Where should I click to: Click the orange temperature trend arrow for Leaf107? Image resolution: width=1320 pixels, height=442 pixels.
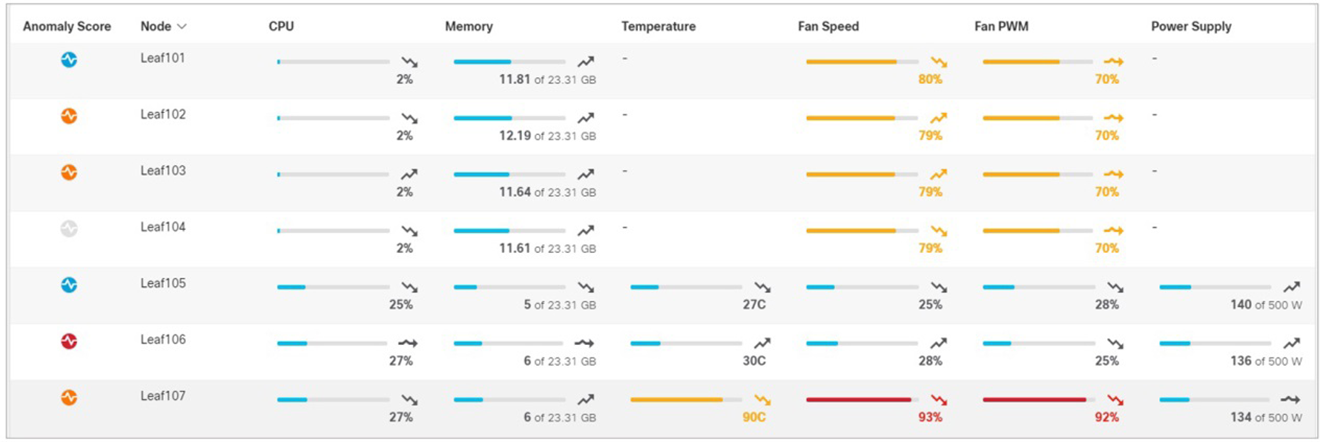pyautogui.click(x=762, y=400)
